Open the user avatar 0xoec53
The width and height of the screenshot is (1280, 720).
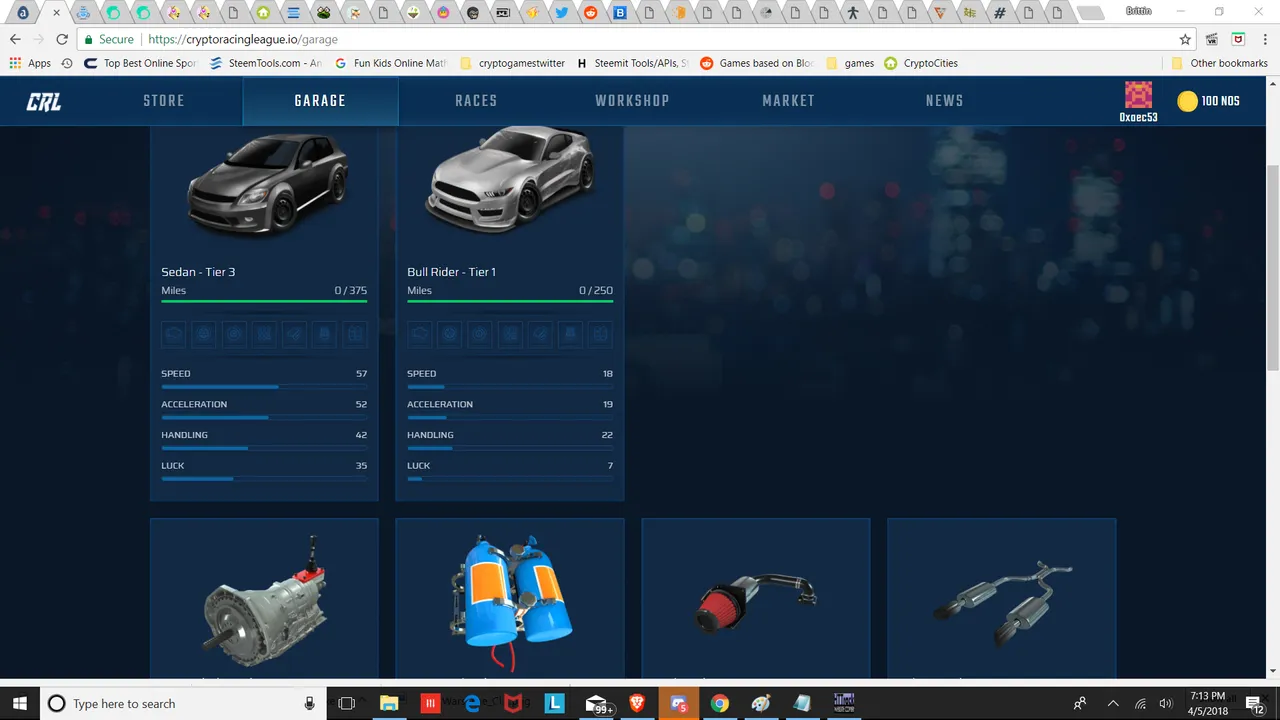[1138, 96]
